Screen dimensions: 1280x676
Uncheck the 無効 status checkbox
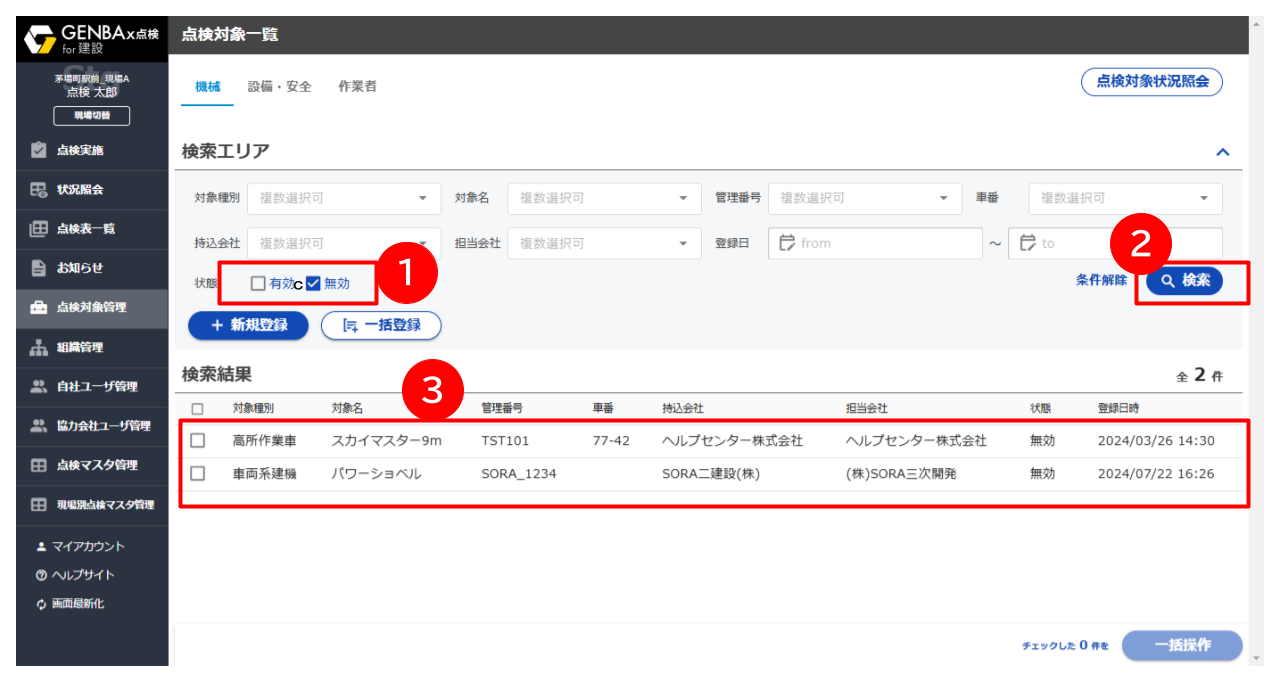click(x=313, y=283)
